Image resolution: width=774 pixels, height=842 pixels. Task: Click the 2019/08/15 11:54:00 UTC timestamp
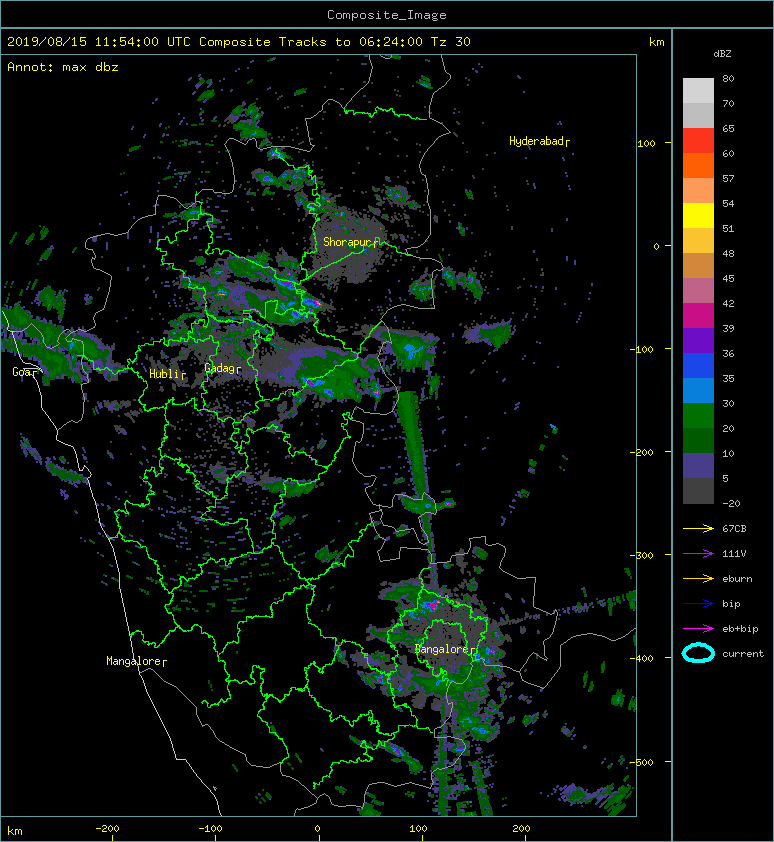pos(99,42)
